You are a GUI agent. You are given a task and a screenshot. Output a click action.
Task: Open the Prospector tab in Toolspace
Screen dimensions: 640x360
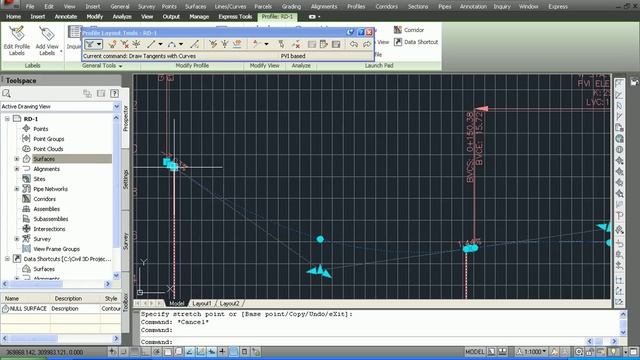click(125, 118)
